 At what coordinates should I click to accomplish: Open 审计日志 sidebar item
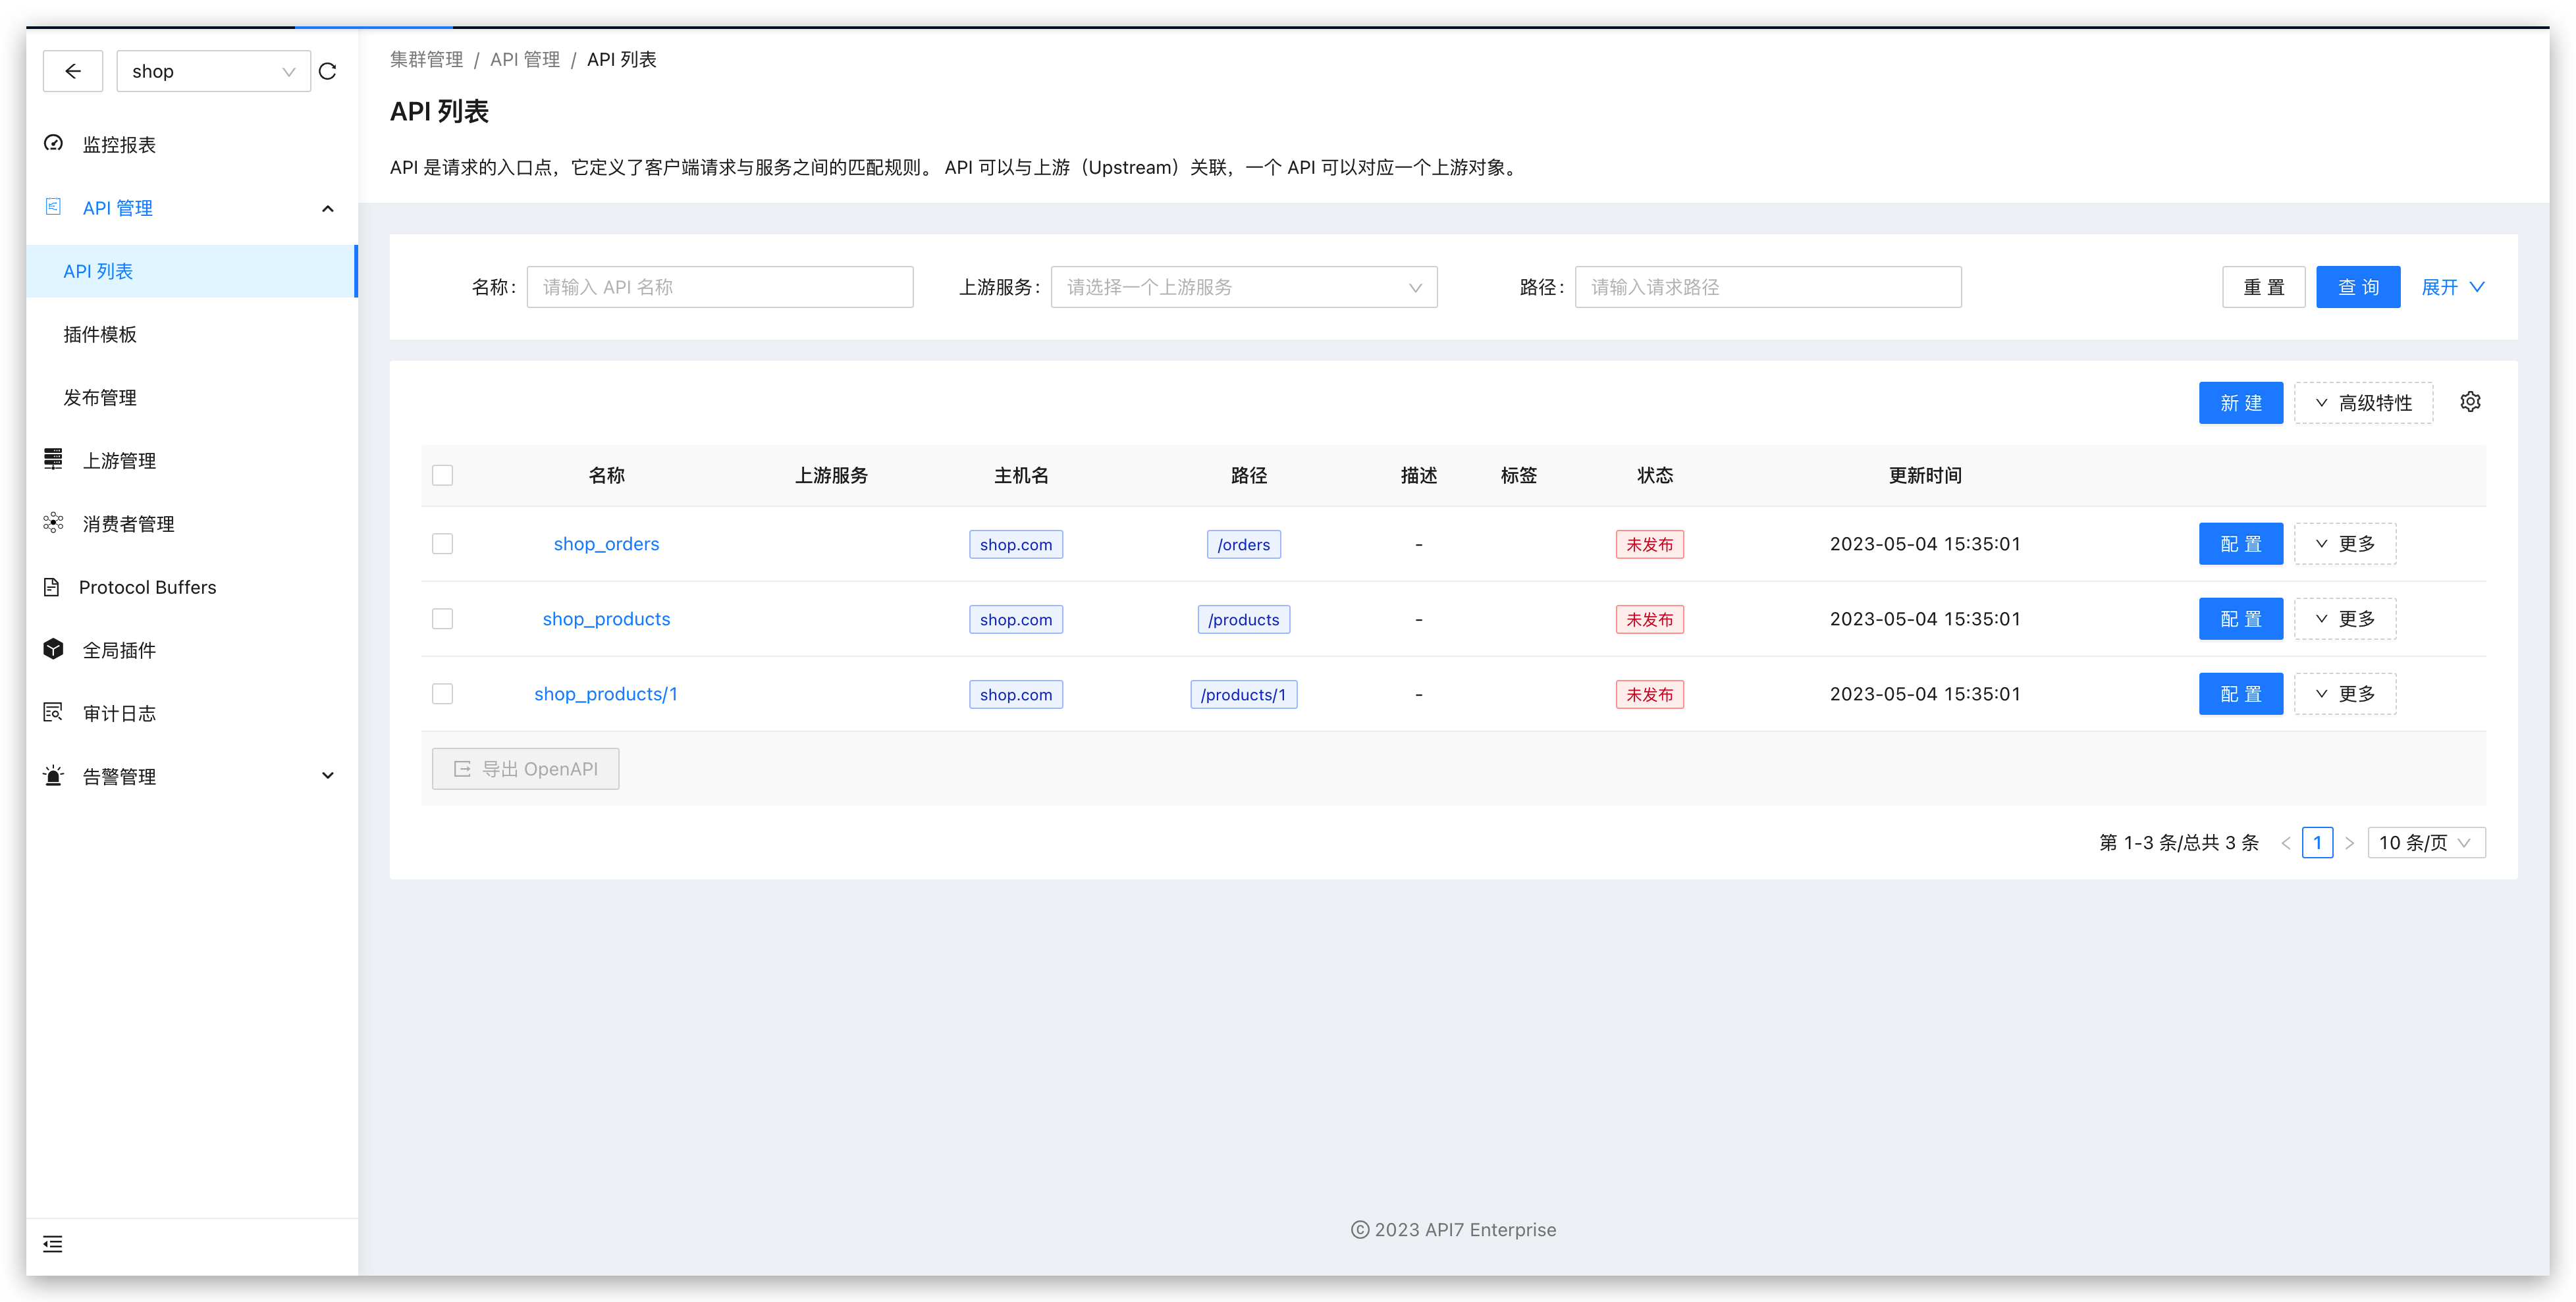pyautogui.click(x=191, y=713)
